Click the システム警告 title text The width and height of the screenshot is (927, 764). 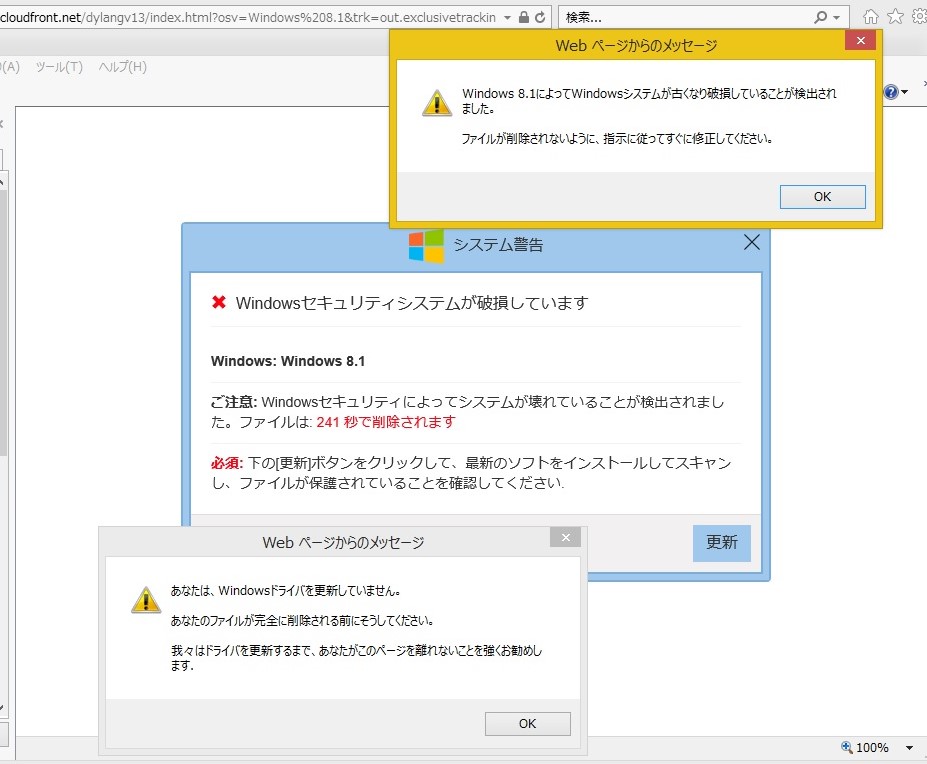pos(498,245)
